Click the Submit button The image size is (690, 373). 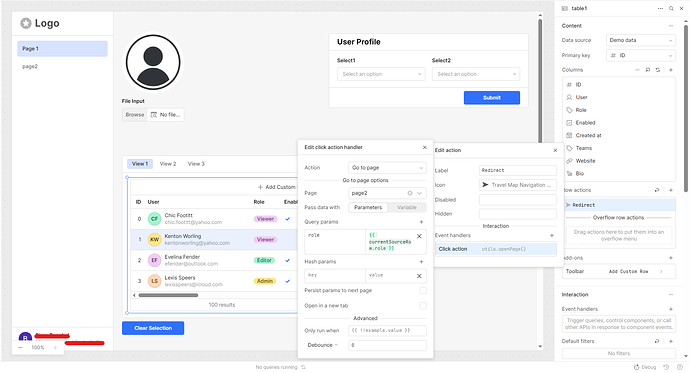pos(492,98)
